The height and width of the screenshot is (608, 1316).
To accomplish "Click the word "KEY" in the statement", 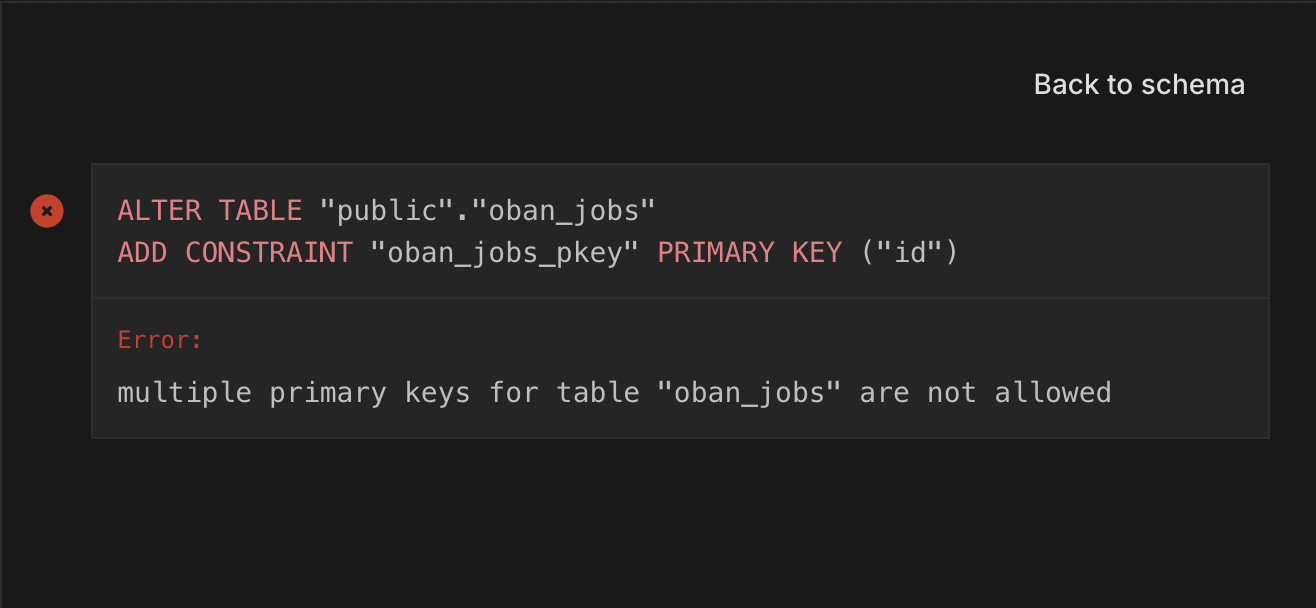I will pos(817,253).
